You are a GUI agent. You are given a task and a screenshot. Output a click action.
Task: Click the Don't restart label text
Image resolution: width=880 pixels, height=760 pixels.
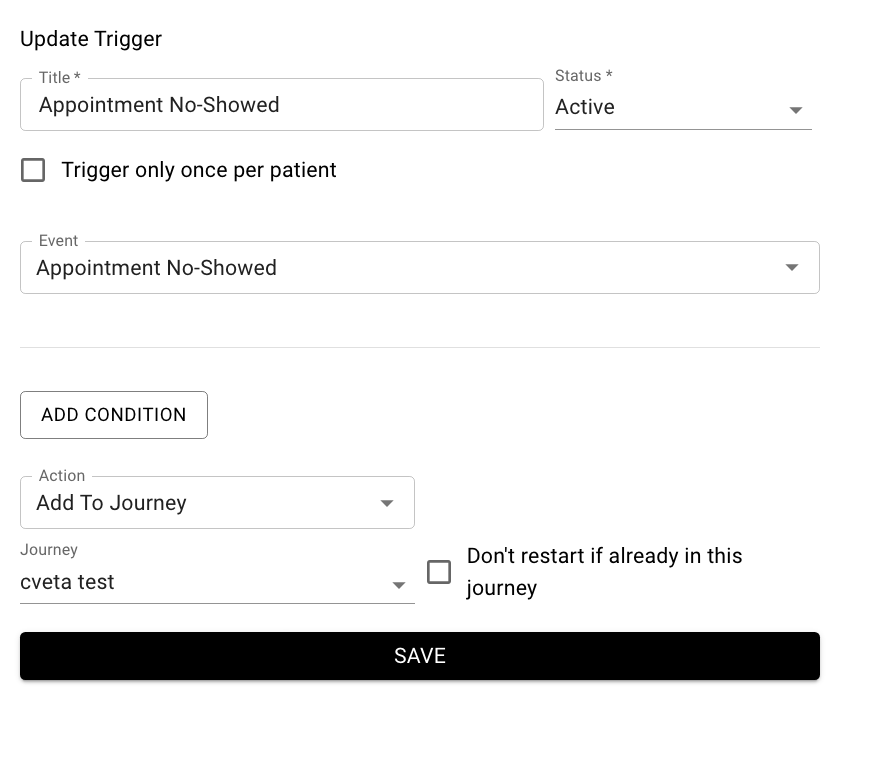tap(604, 571)
